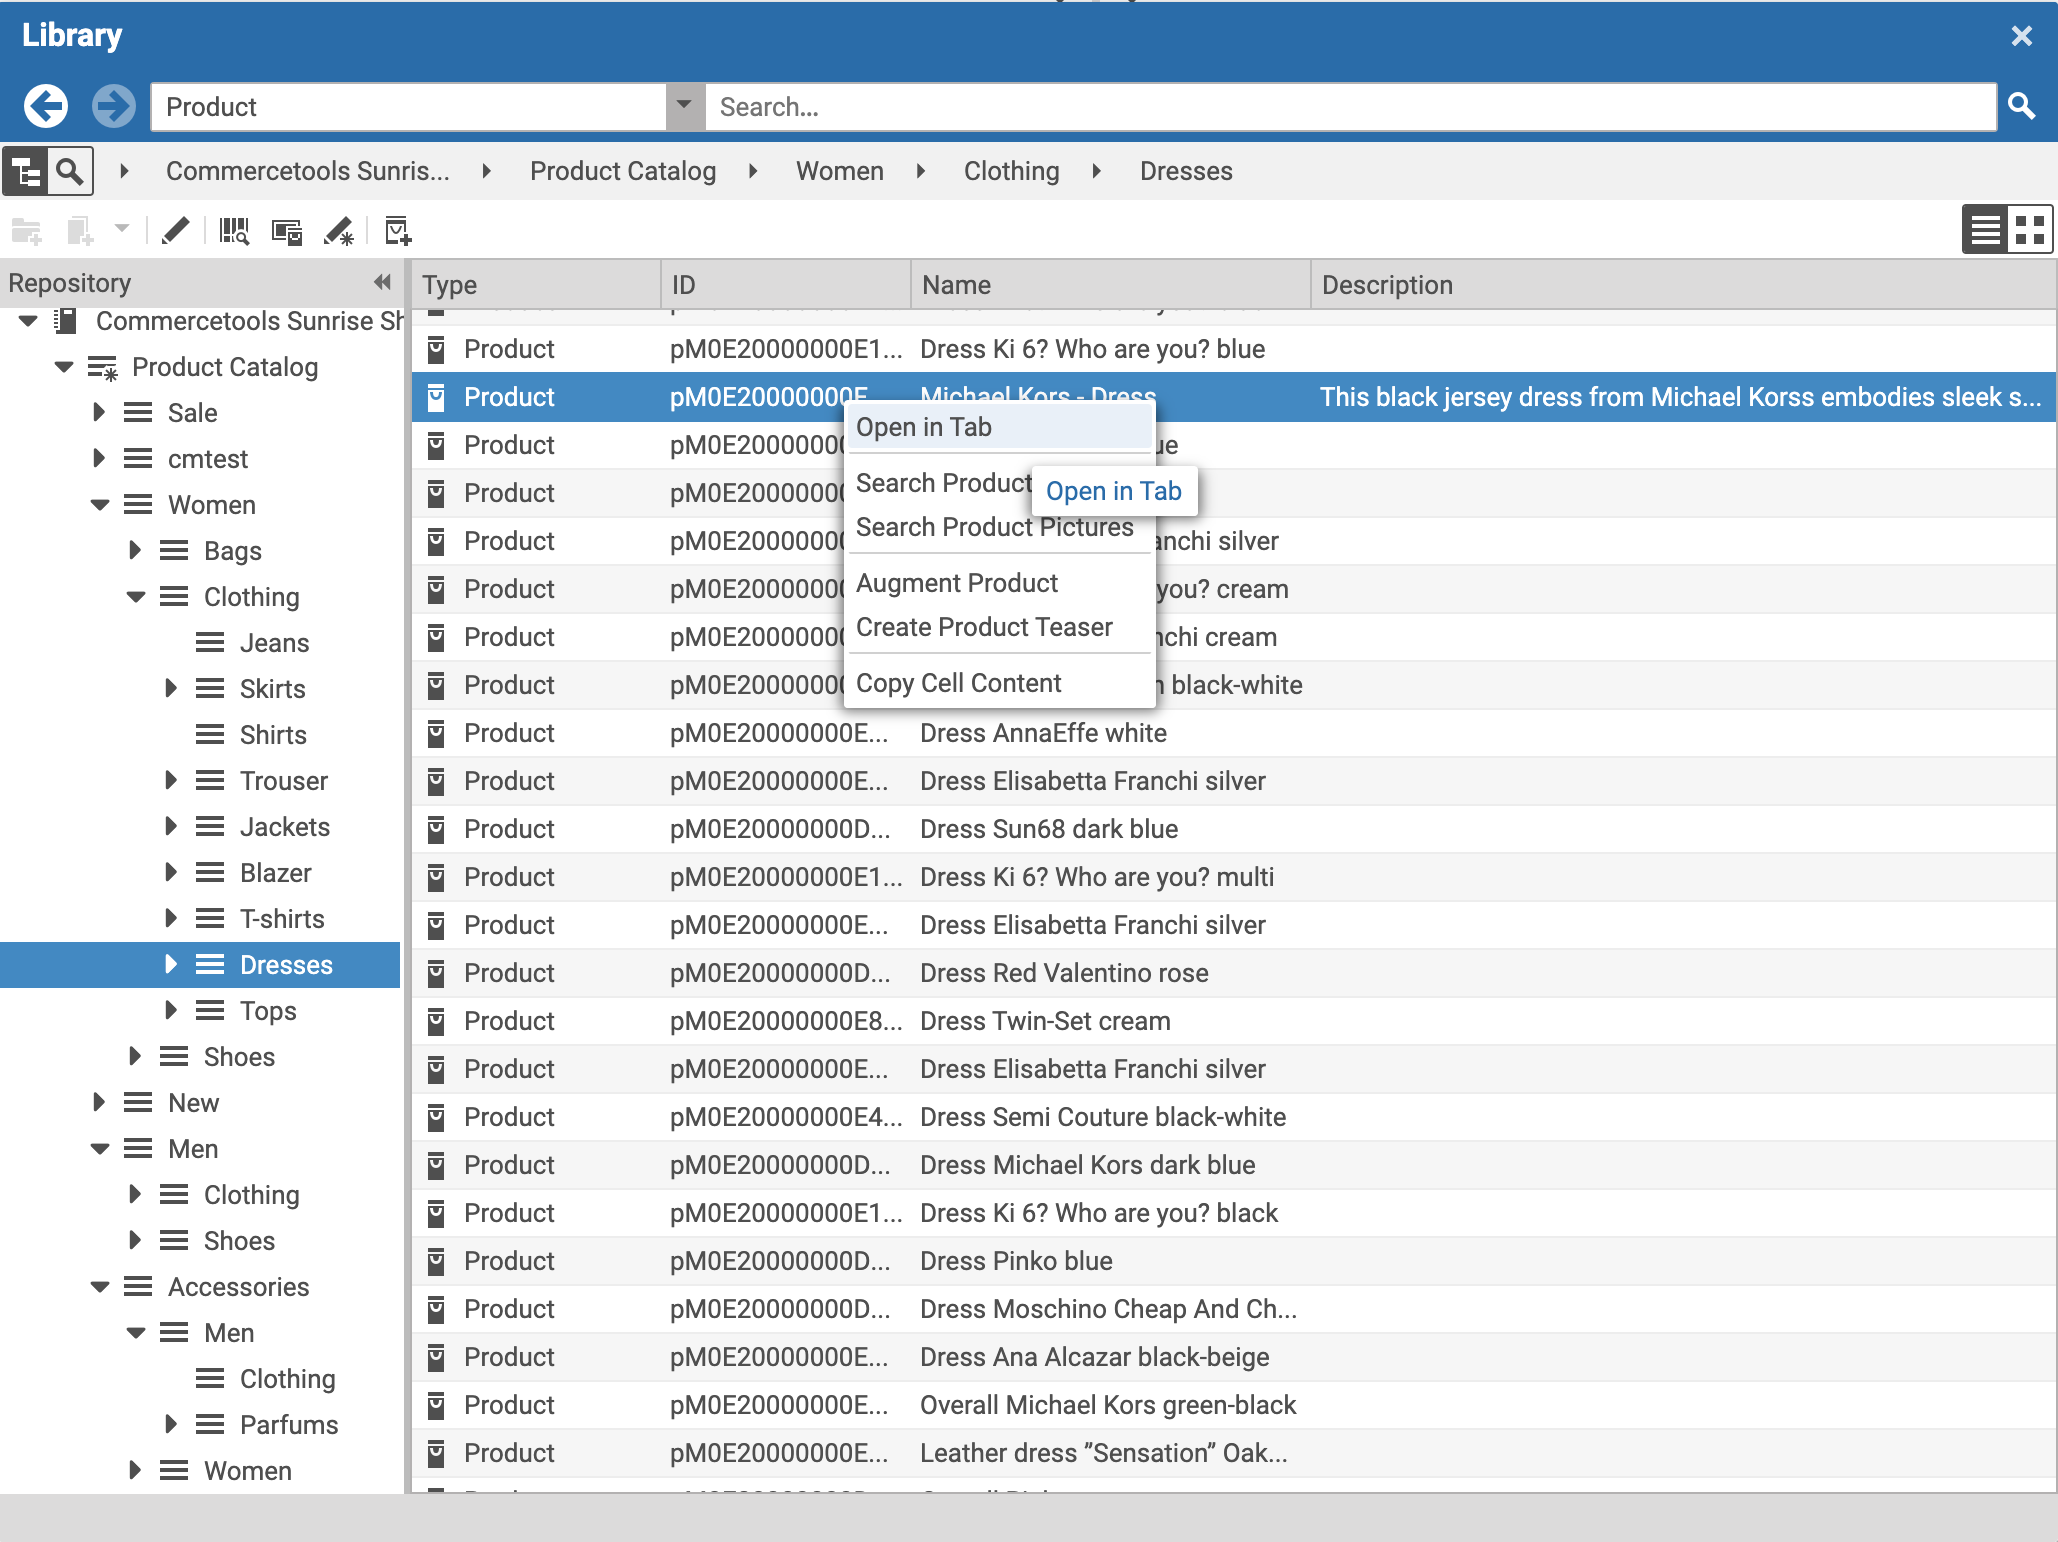Collapse the Repository panel with double arrows
2058x1542 pixels.
click(381, 283)
